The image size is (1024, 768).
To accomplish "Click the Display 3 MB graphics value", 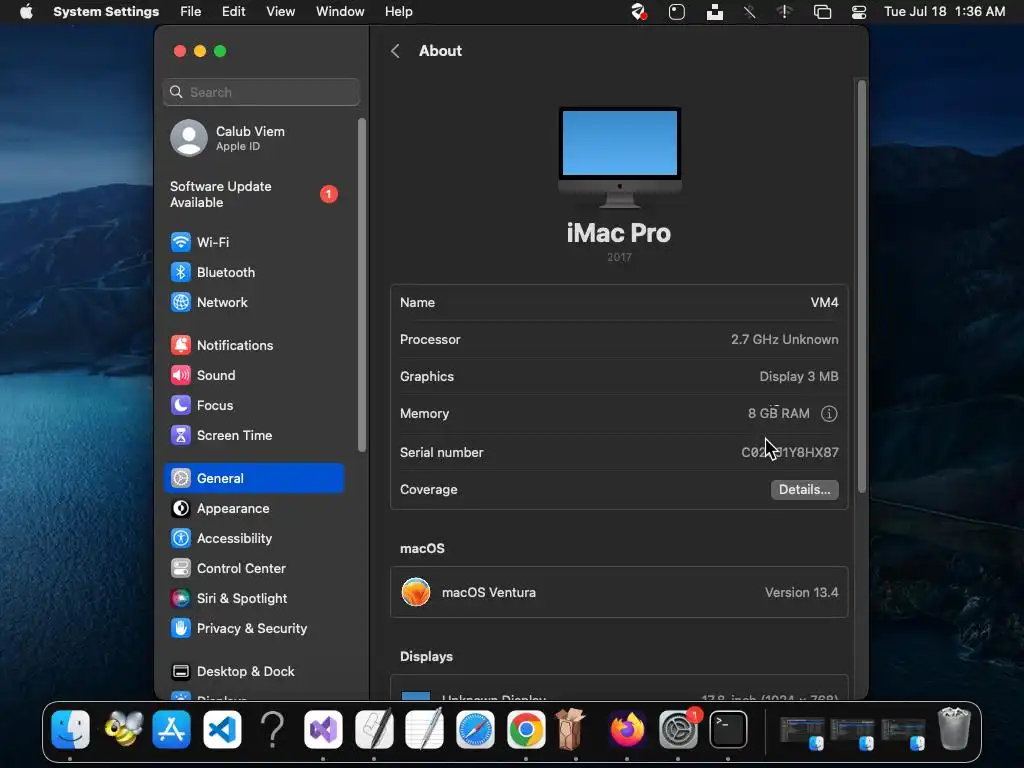I will coord(799,377).
